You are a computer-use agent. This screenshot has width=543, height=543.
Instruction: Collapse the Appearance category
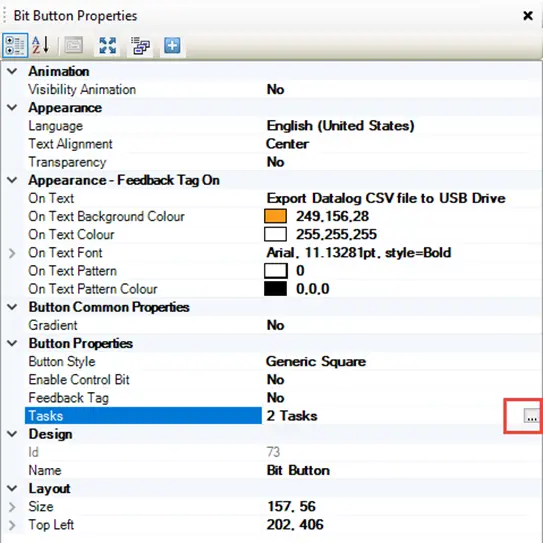point(12,108)
